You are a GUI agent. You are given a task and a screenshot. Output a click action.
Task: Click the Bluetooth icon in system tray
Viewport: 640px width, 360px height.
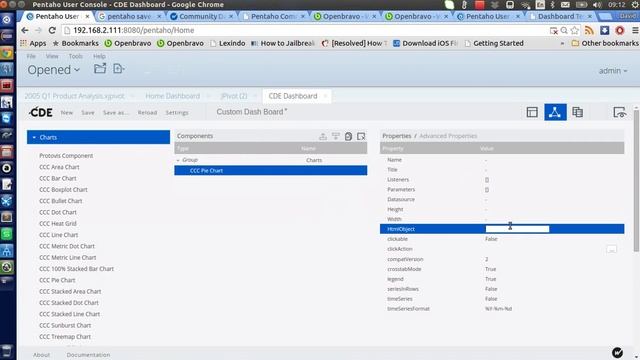(x=553, y=5)
